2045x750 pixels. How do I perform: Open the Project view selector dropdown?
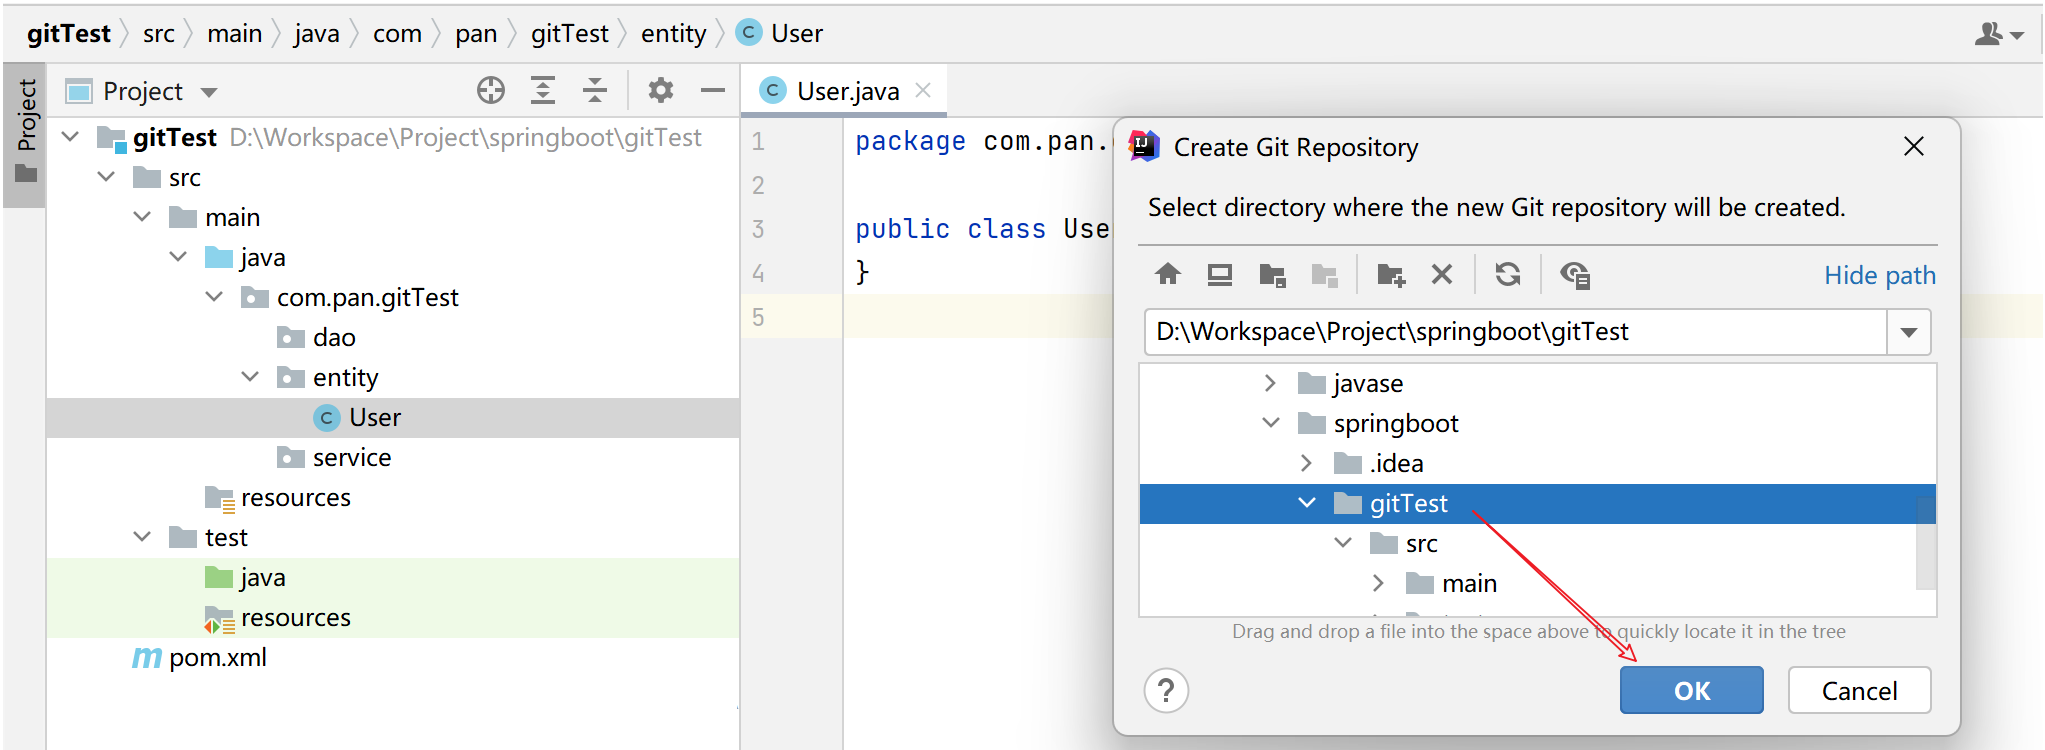point(208,92)
